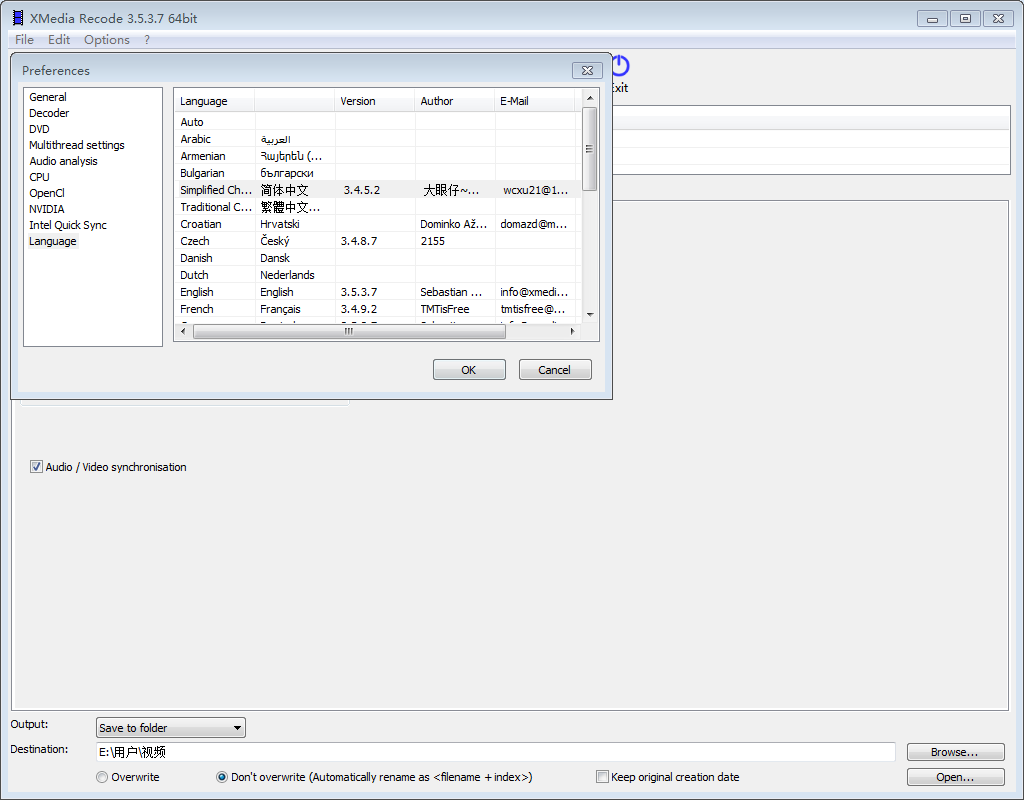The height and width of the screenshot is (800, 1024).
Task: Click the blue Exit power icon
Action: (x=620, y=66)
